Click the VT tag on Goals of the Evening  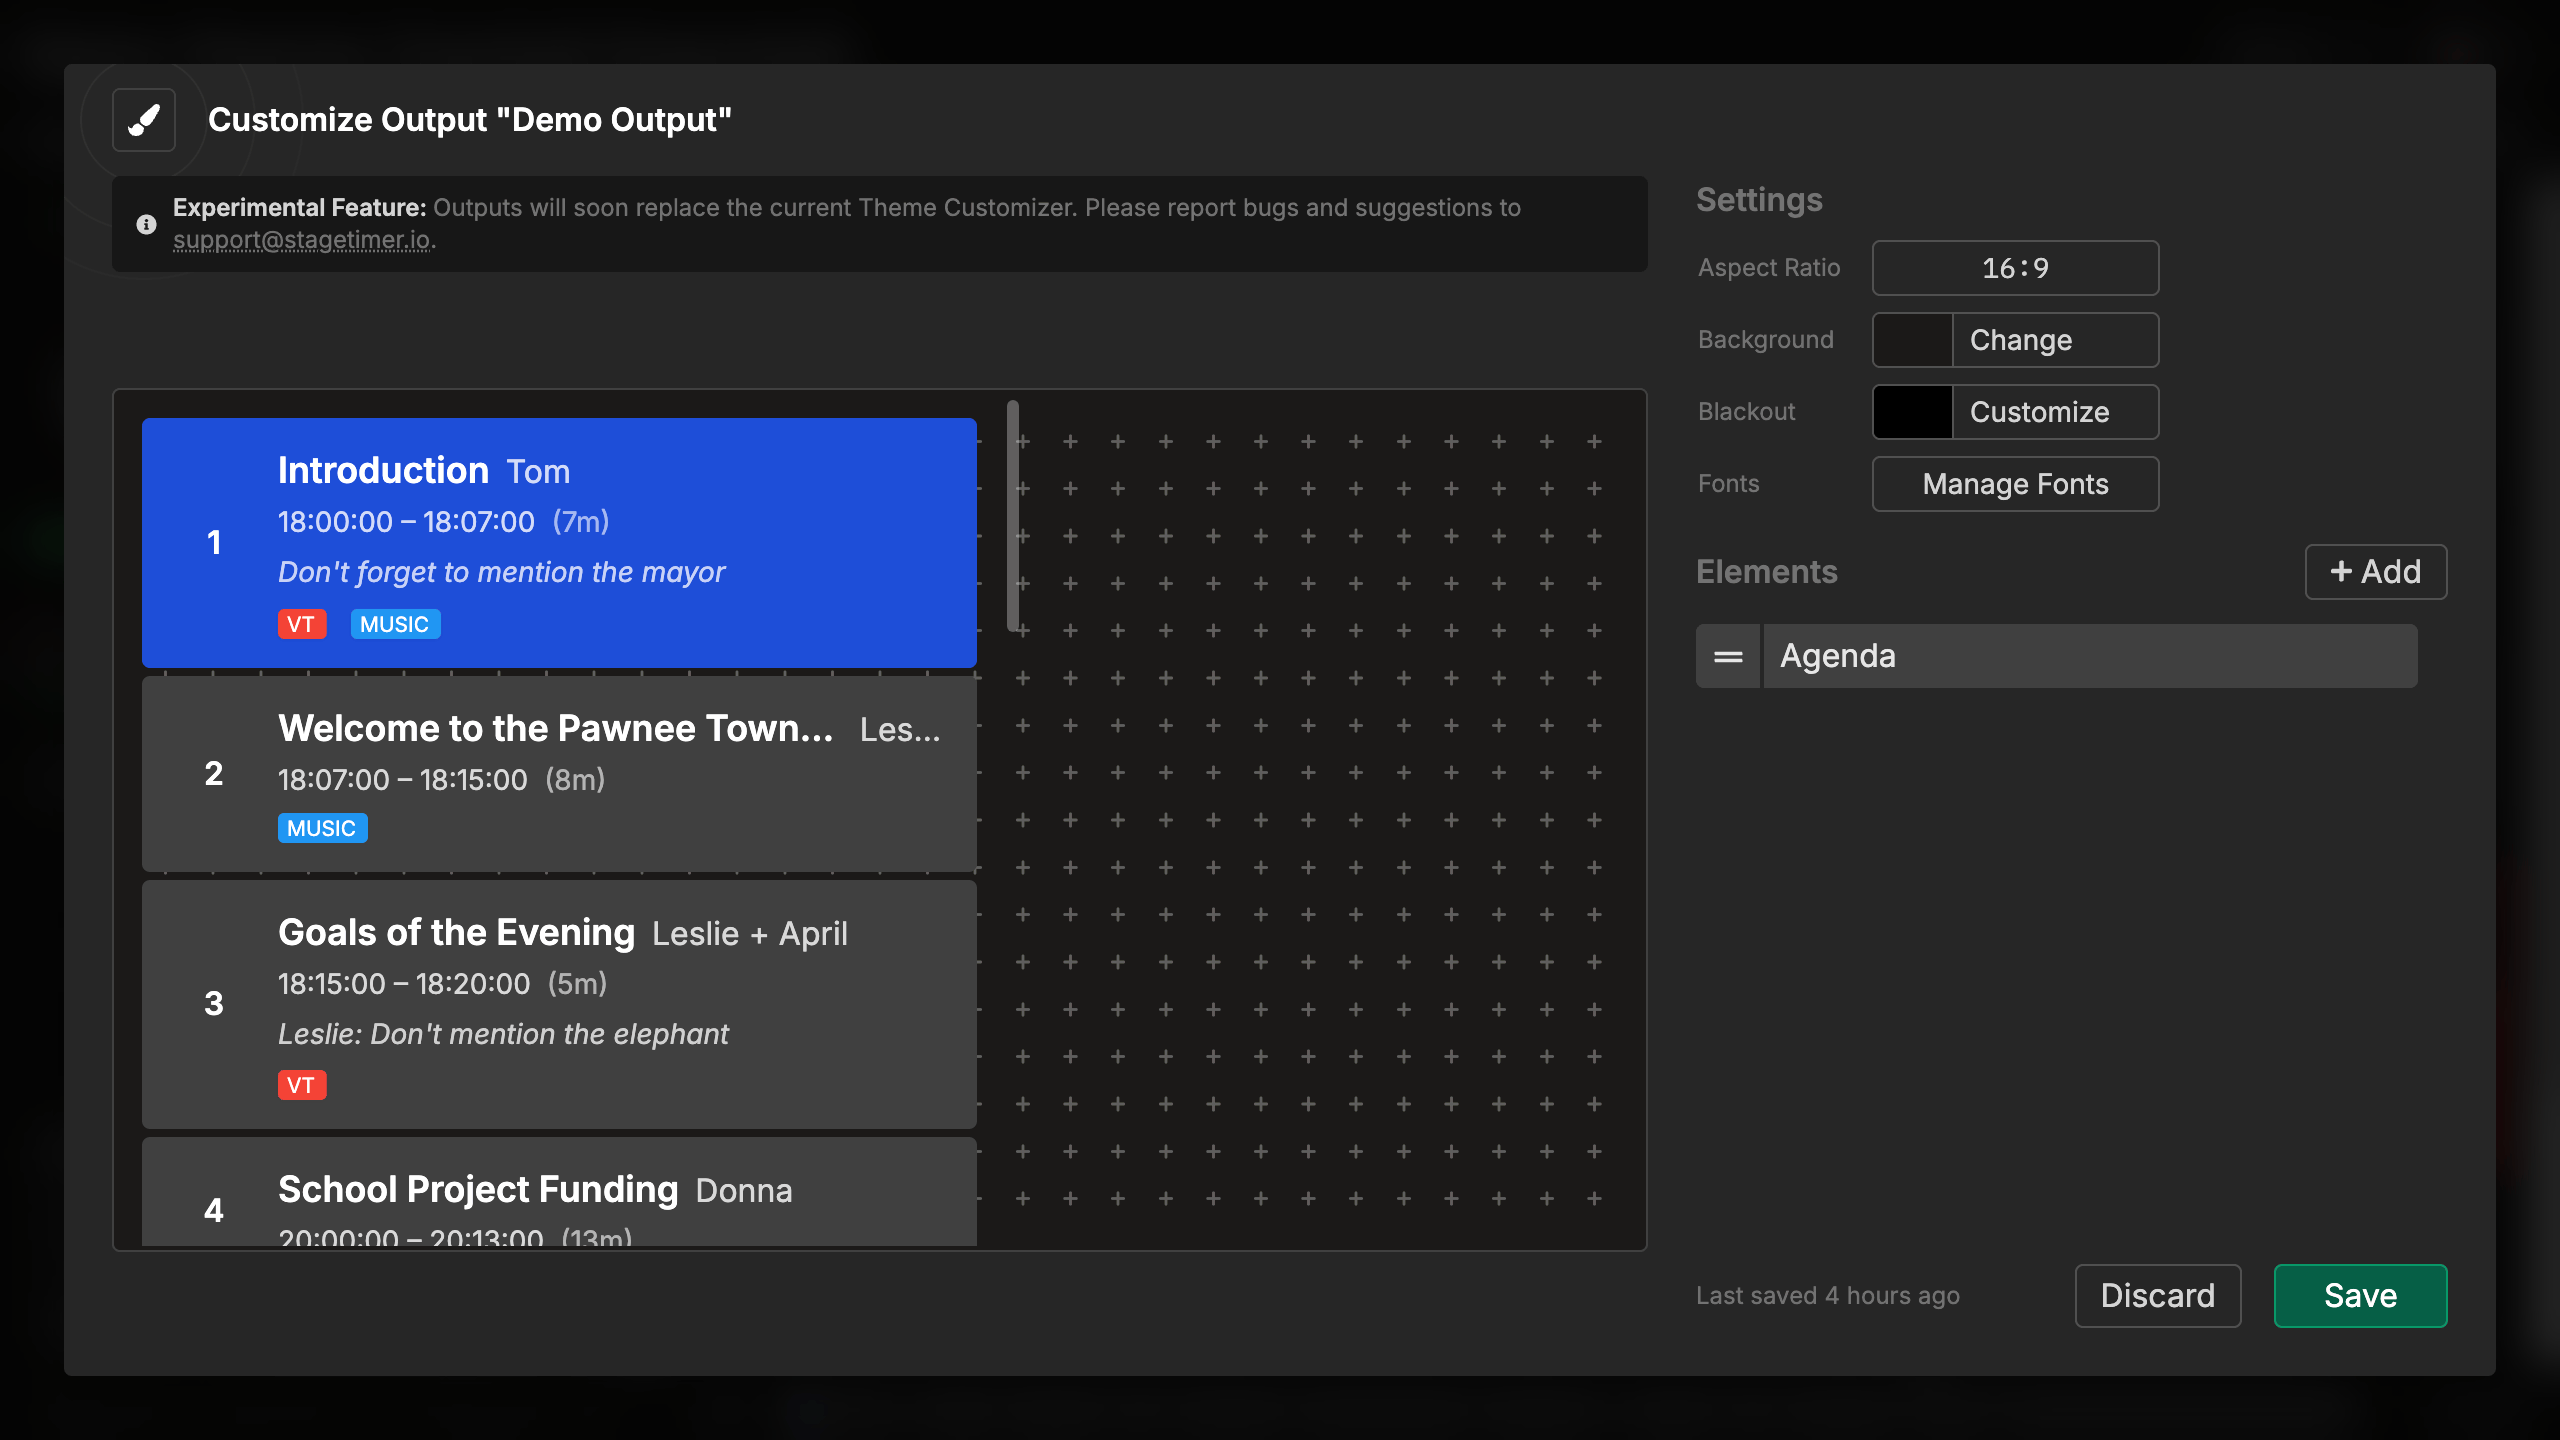pos(302,1085)
